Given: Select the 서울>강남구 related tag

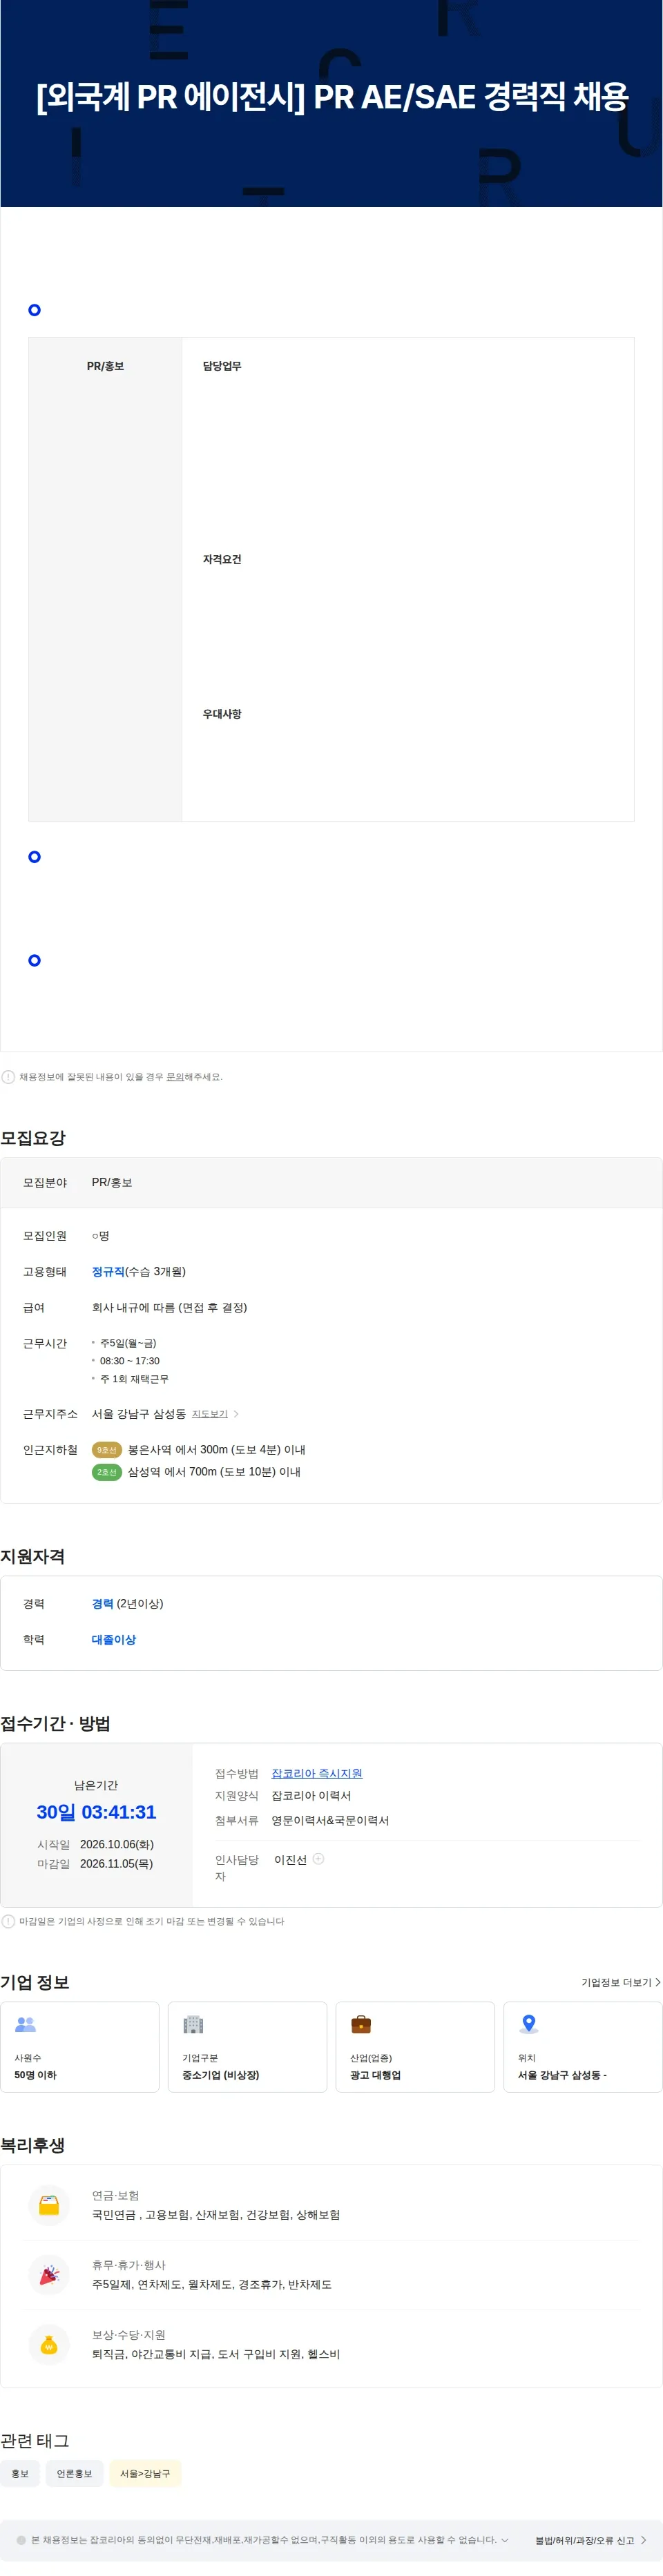Looking at the screenshot, I should 145,2473.
